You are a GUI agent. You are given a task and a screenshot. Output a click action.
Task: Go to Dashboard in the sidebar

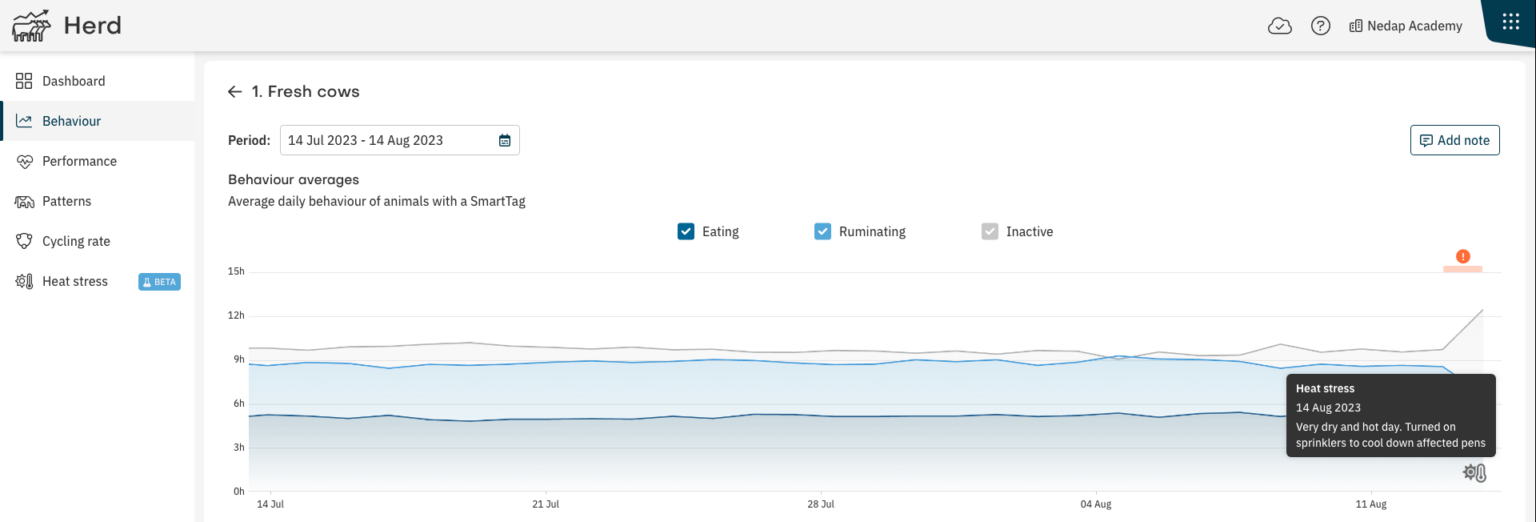click(73, 81)
